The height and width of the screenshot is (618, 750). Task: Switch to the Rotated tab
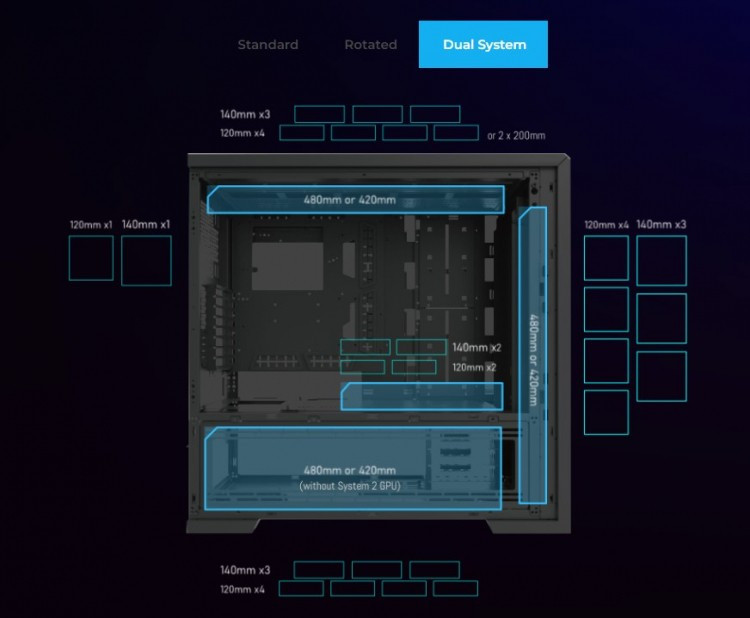(370, 44)
